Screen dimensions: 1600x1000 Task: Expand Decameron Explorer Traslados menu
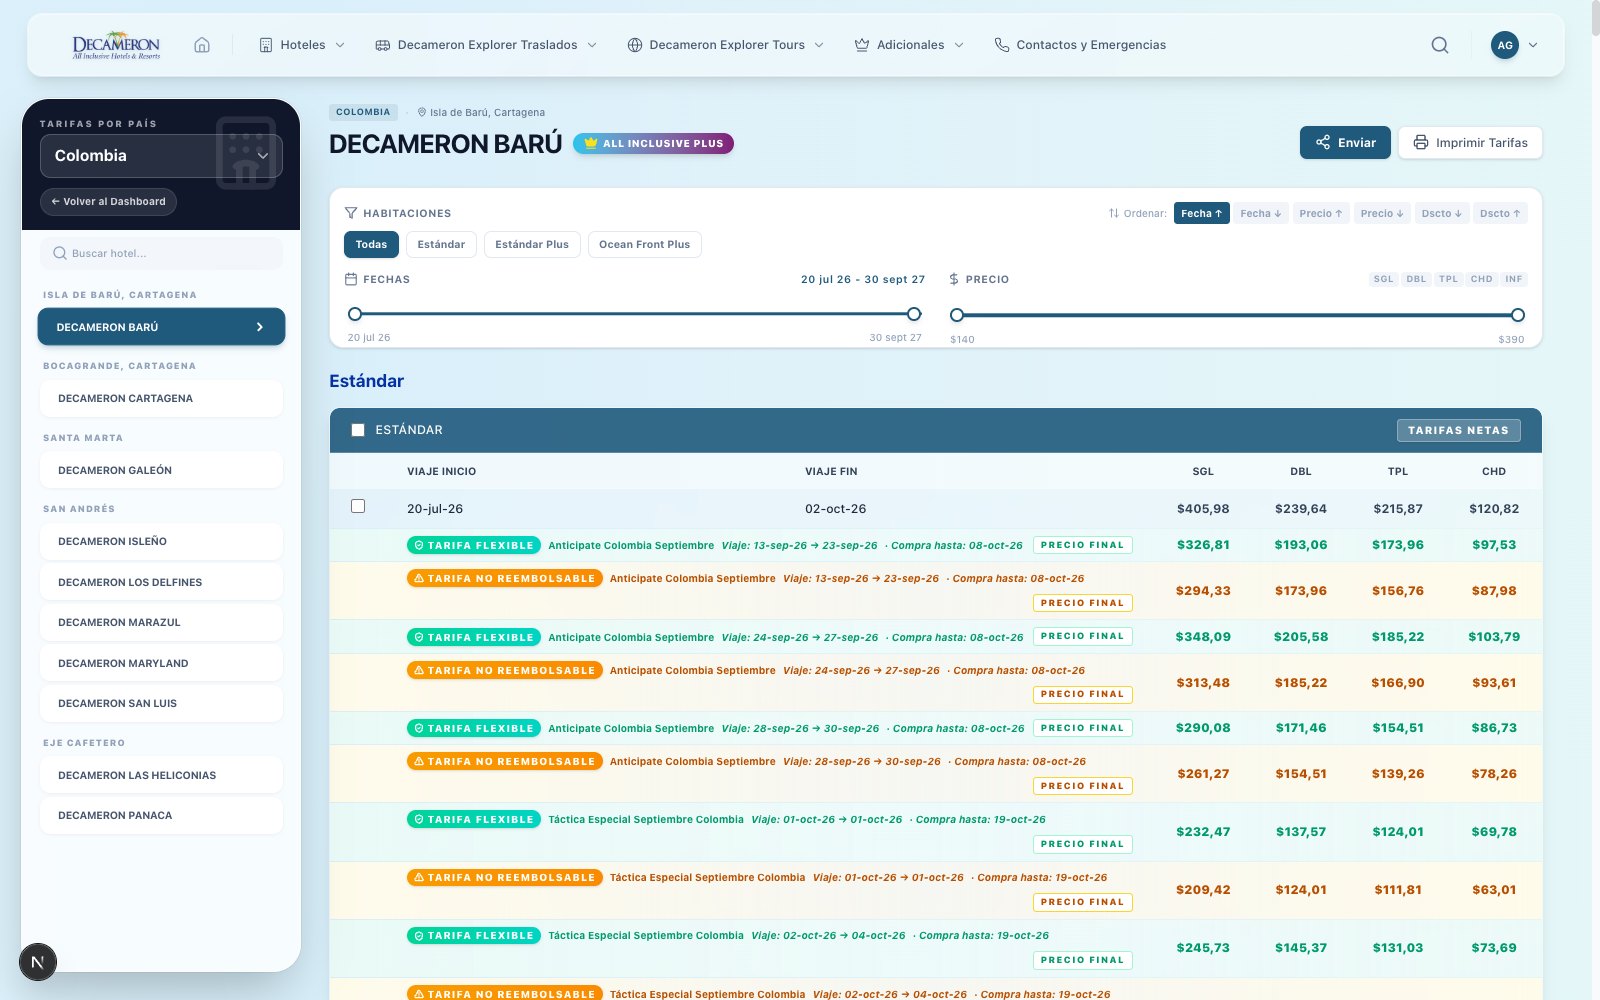[486, 45]
